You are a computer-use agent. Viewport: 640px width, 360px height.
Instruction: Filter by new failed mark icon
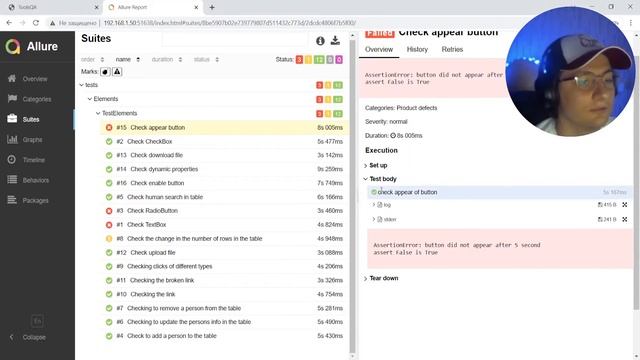pyautogui.click(x=117, y=72)
